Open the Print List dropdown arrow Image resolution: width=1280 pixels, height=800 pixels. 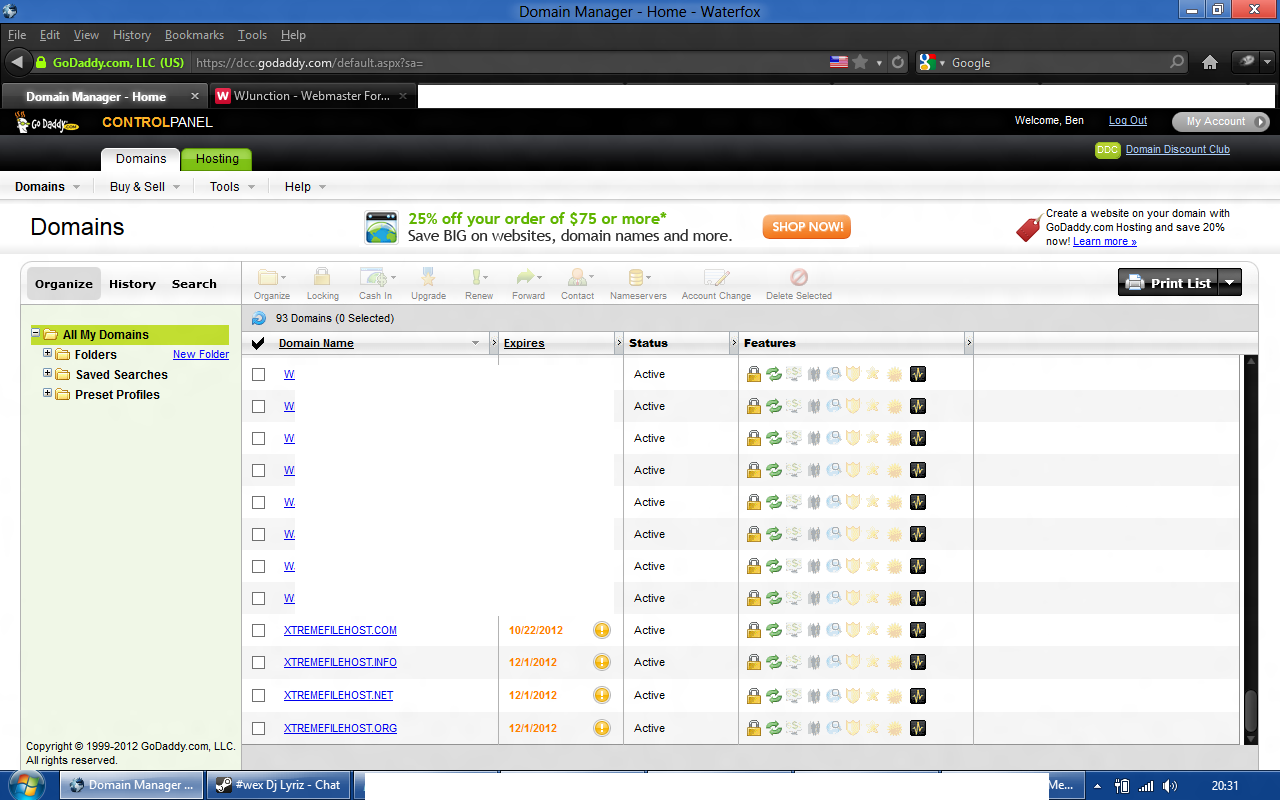click(1231, 283)
